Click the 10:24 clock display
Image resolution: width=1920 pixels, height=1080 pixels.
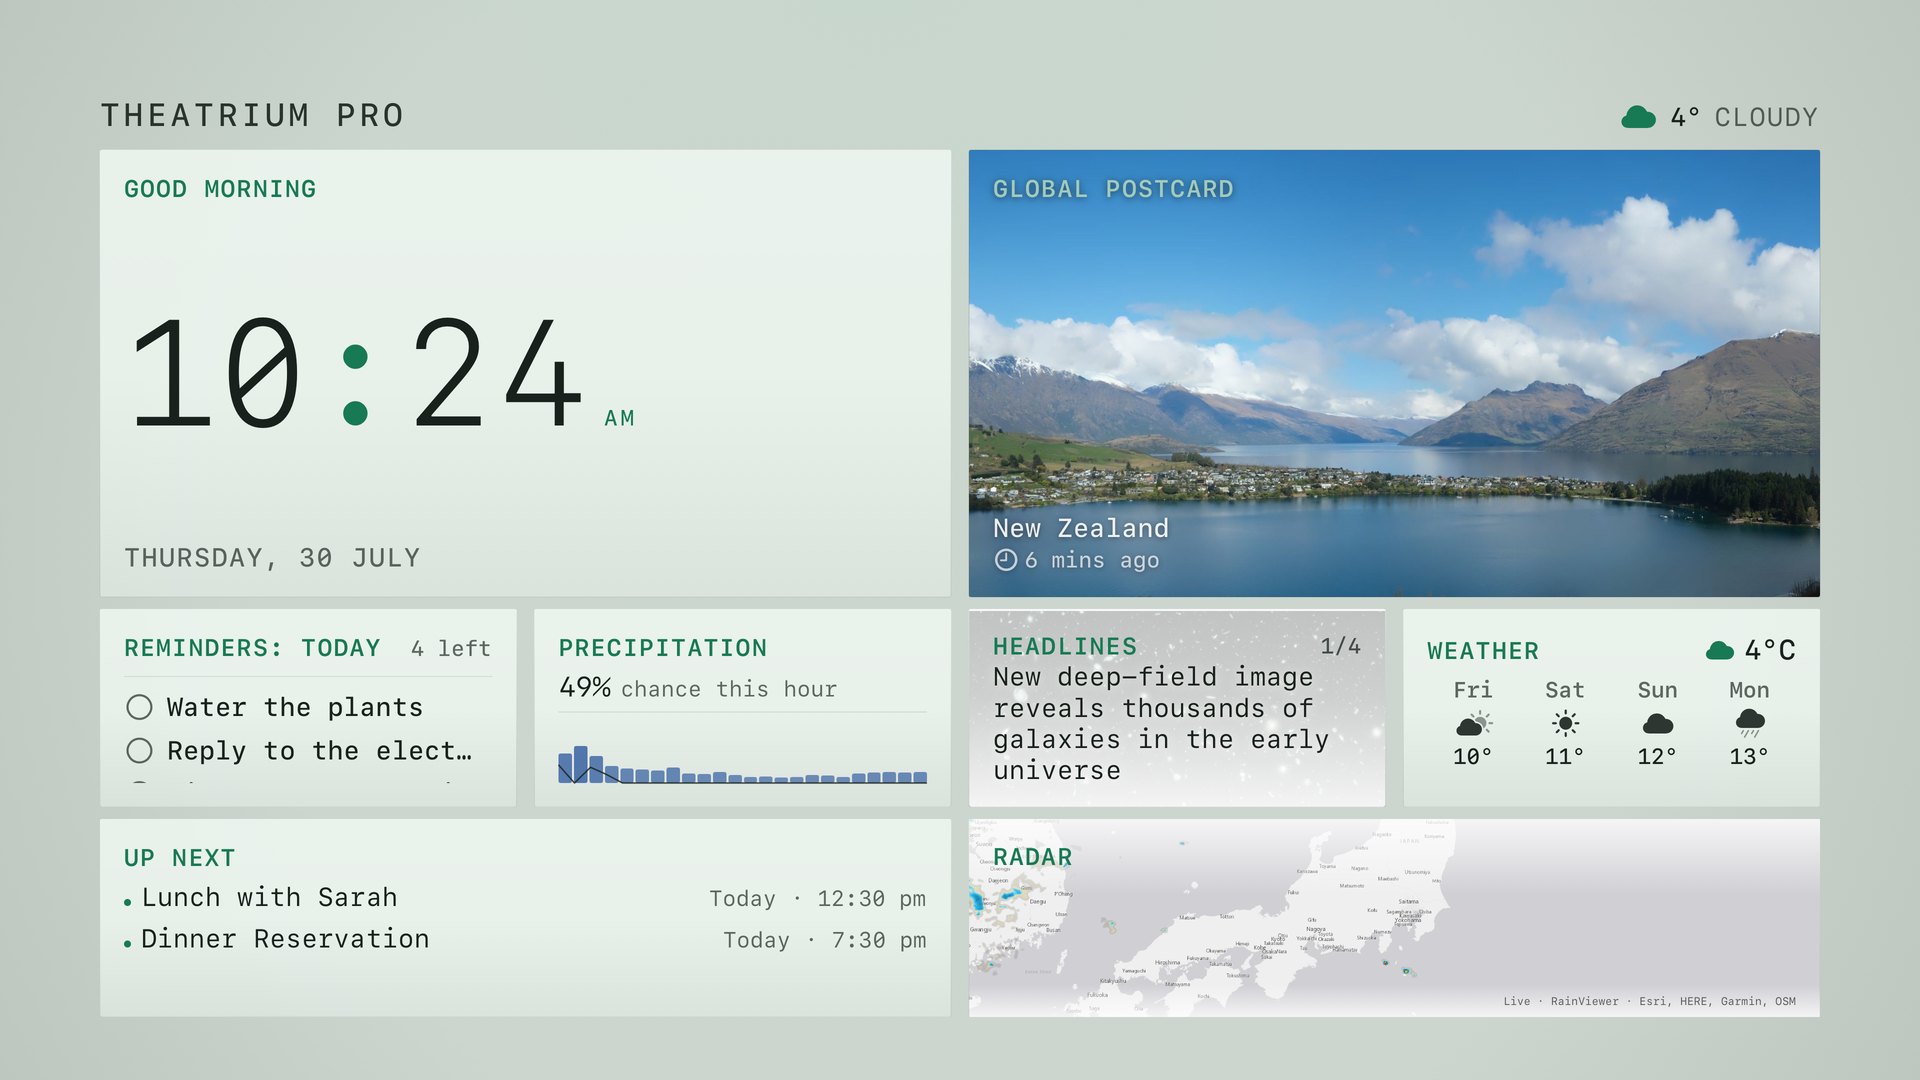point(356,373)
